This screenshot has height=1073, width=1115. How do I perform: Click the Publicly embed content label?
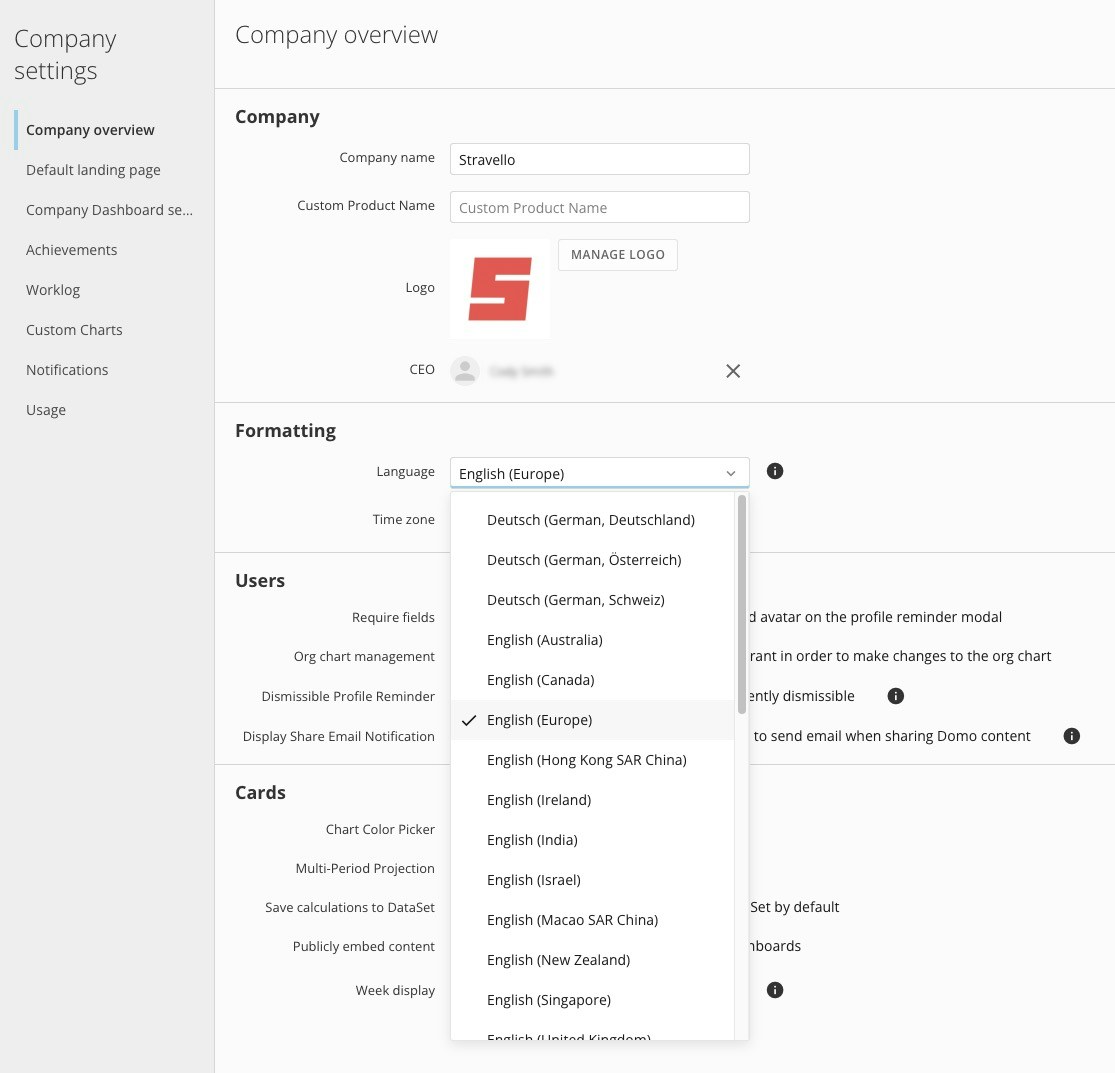(363, 946)
